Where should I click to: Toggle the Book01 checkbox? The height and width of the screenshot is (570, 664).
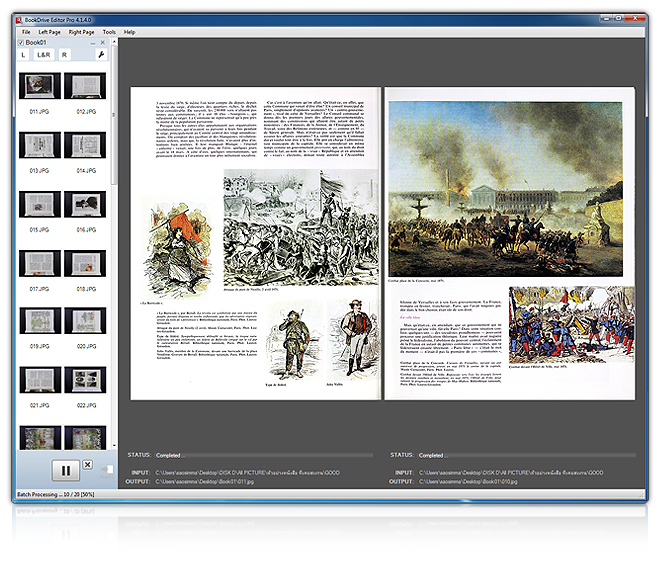tap(21, 43)
